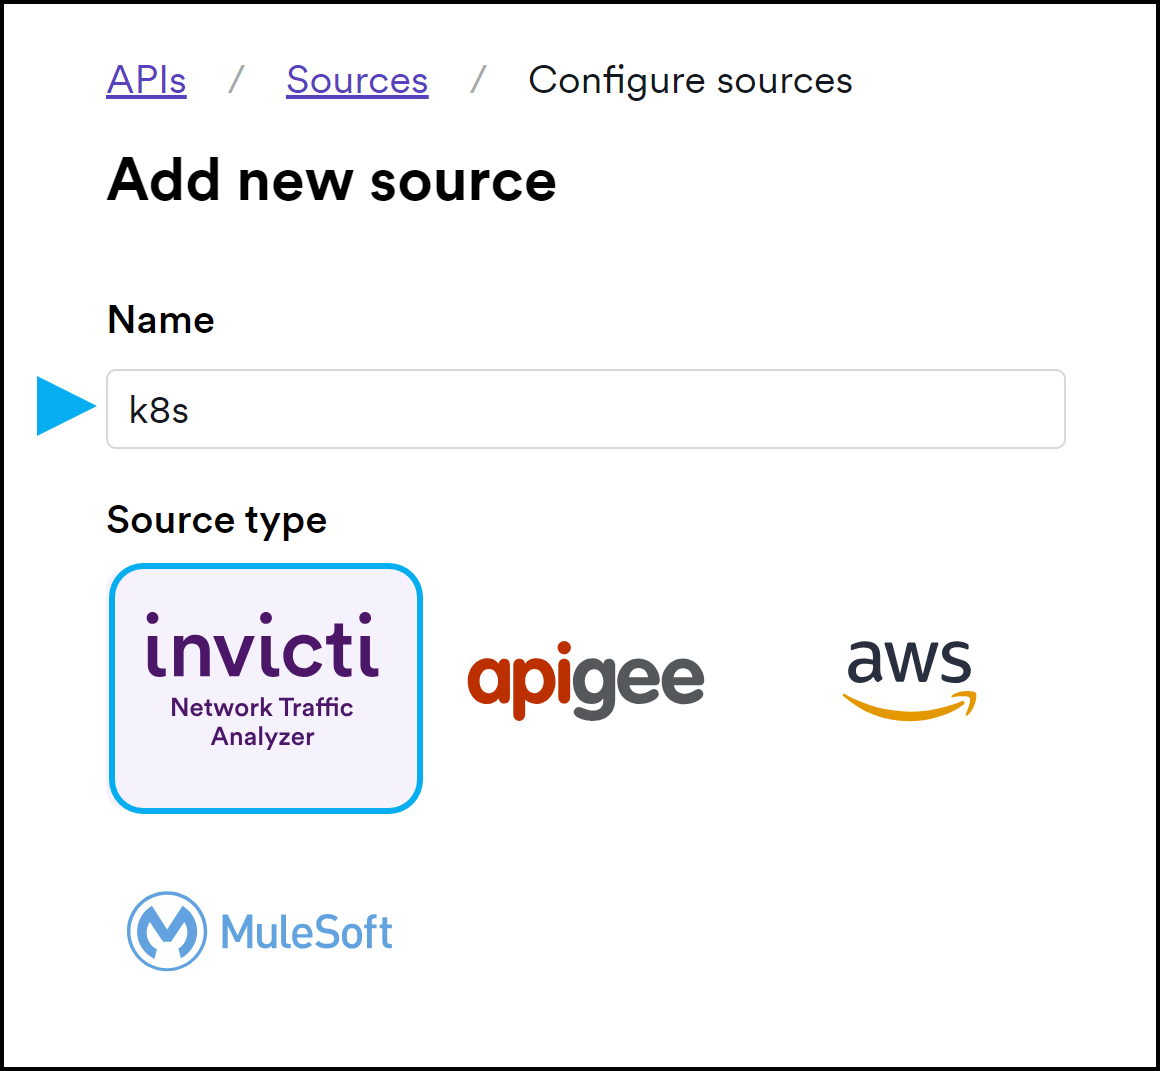Click the Configure sources breadcrumb entry

[x=690, y=80]
